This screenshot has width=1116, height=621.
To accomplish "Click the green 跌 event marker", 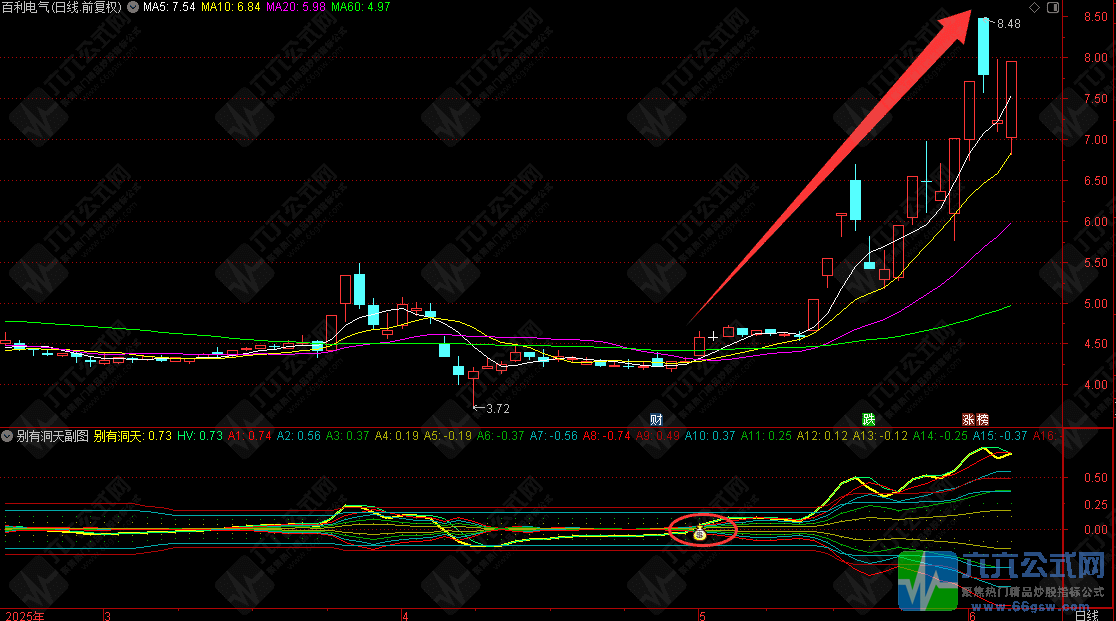I will [x=868, y=420].
